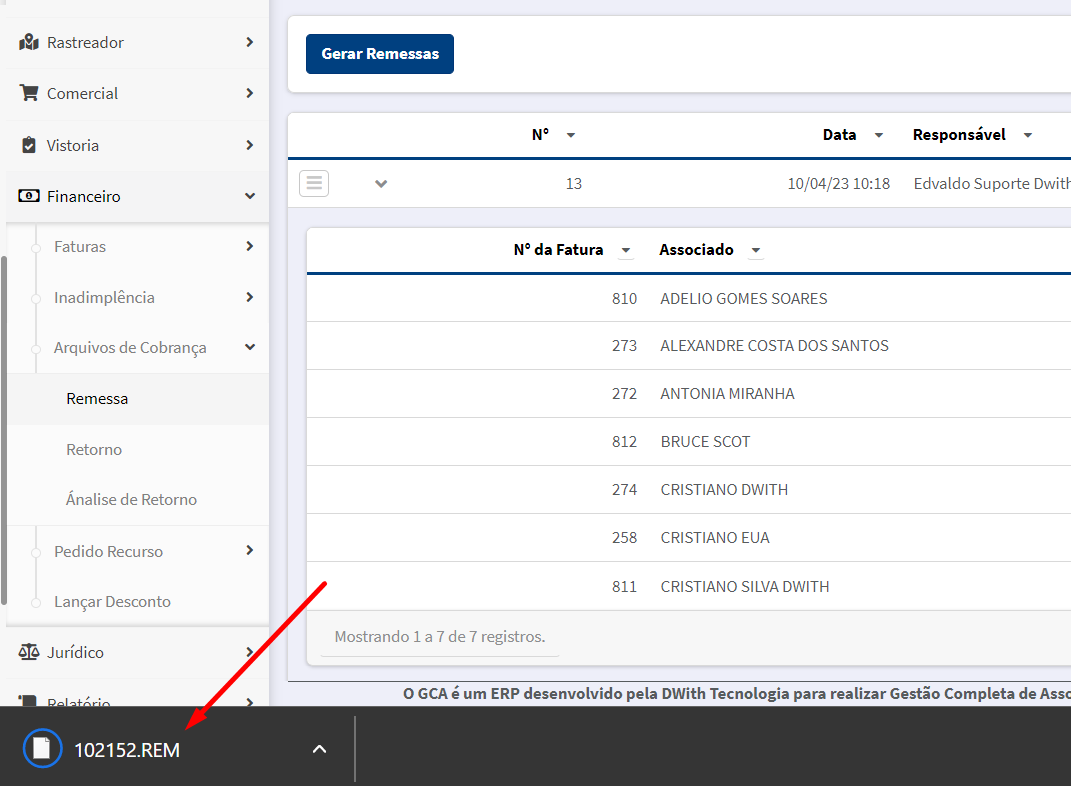Click Associado column header

[696, 250]
